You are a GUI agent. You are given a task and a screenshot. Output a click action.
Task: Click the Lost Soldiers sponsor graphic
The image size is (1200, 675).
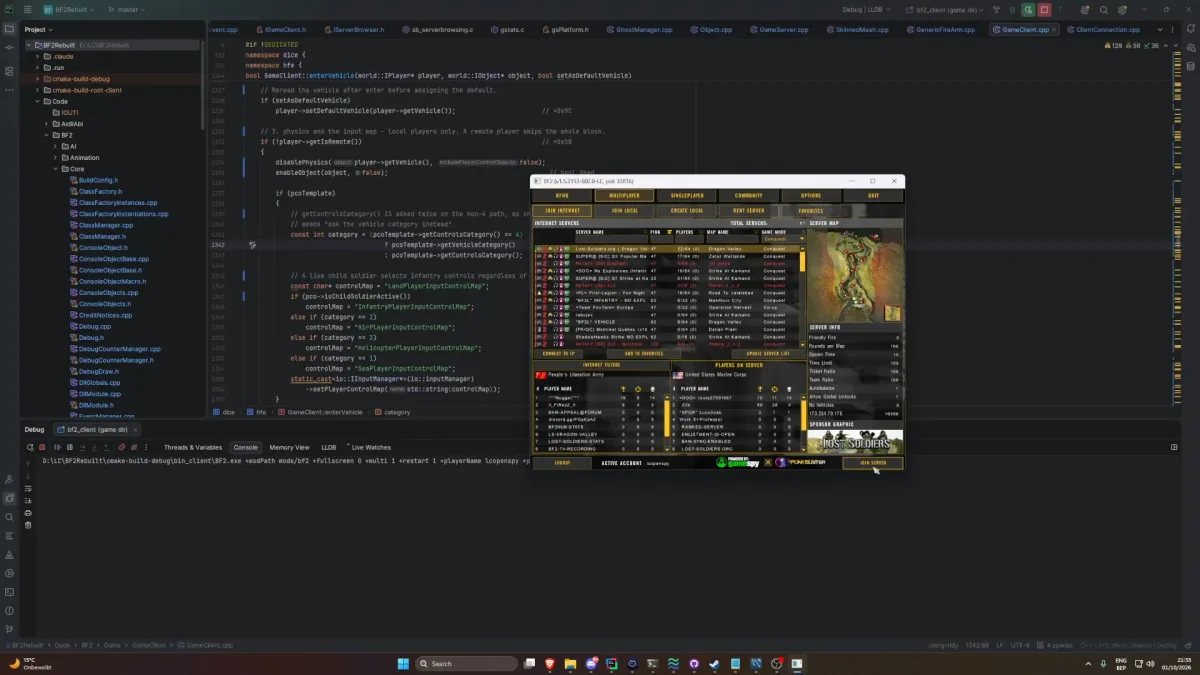click(855, 440)
